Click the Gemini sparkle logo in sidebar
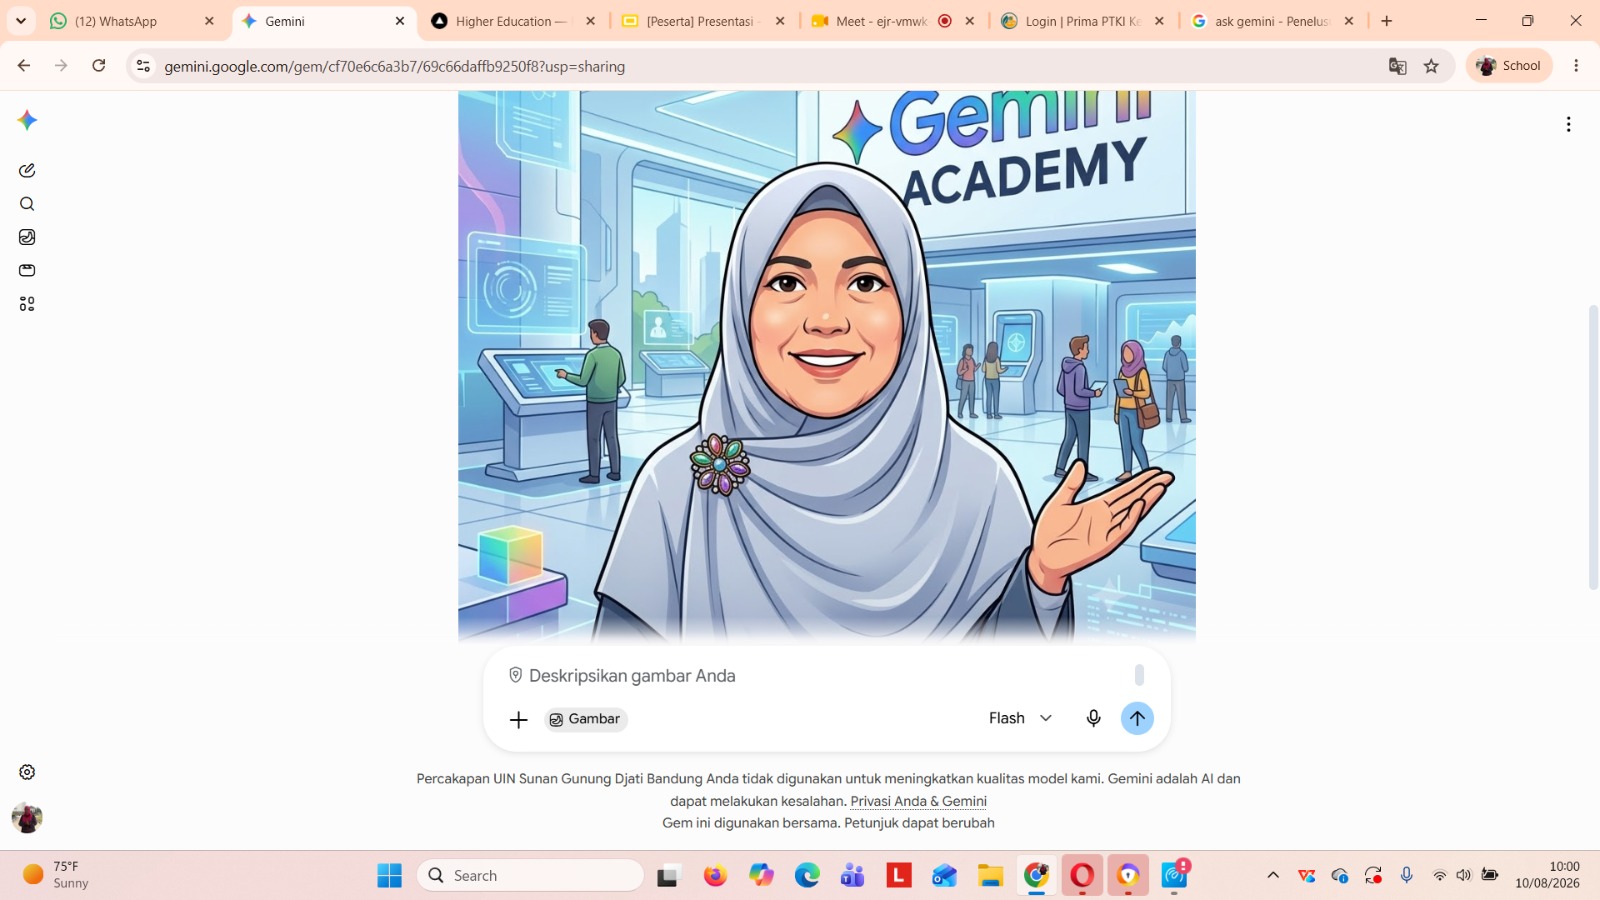 point(27,120)
